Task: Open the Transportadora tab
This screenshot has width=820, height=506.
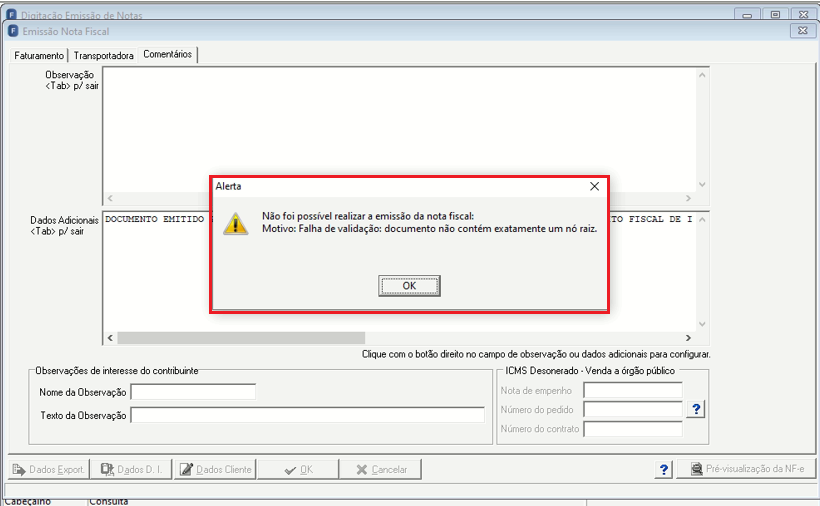Action: (x=104, y=55)
